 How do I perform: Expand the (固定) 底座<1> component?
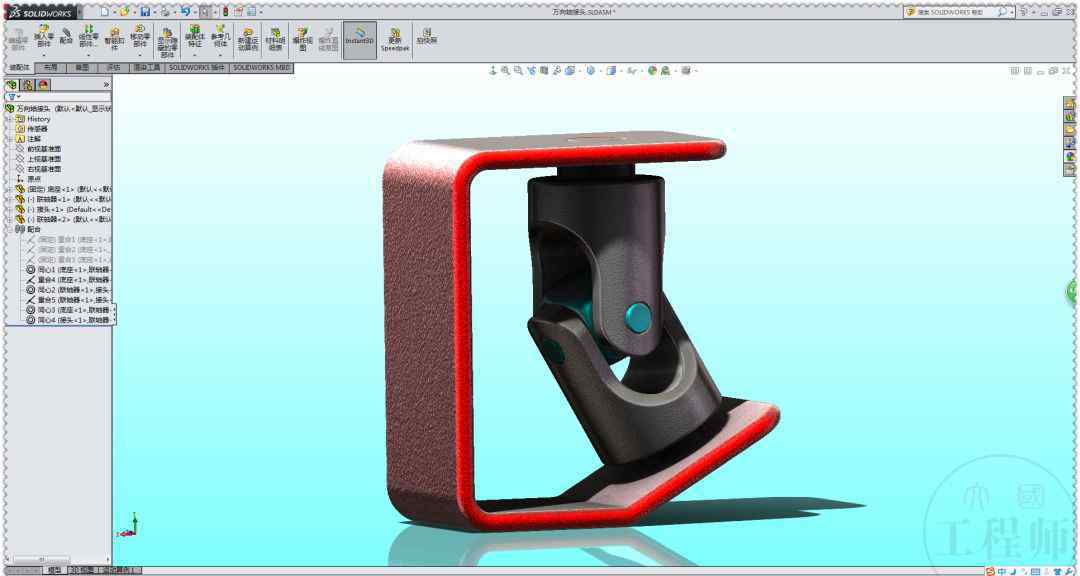tap(10, 189)
